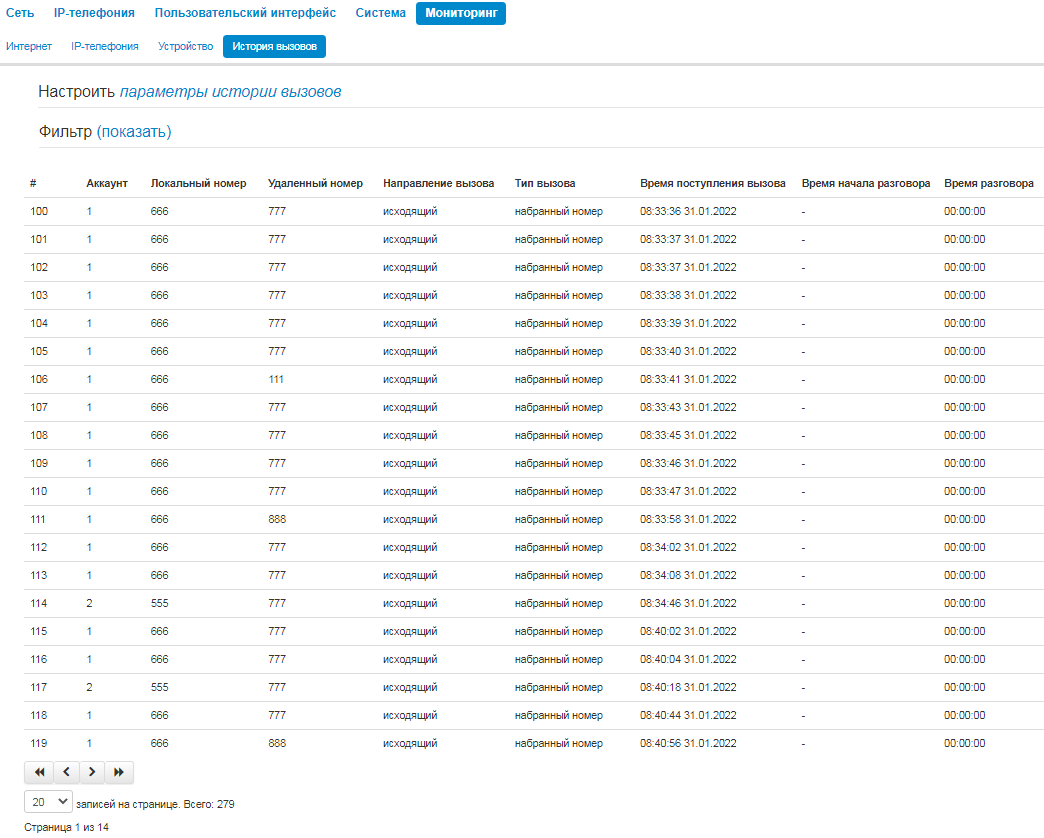1044x838 pixels.
Task: Select the История вызовов sub-tab
Action: 274,47
